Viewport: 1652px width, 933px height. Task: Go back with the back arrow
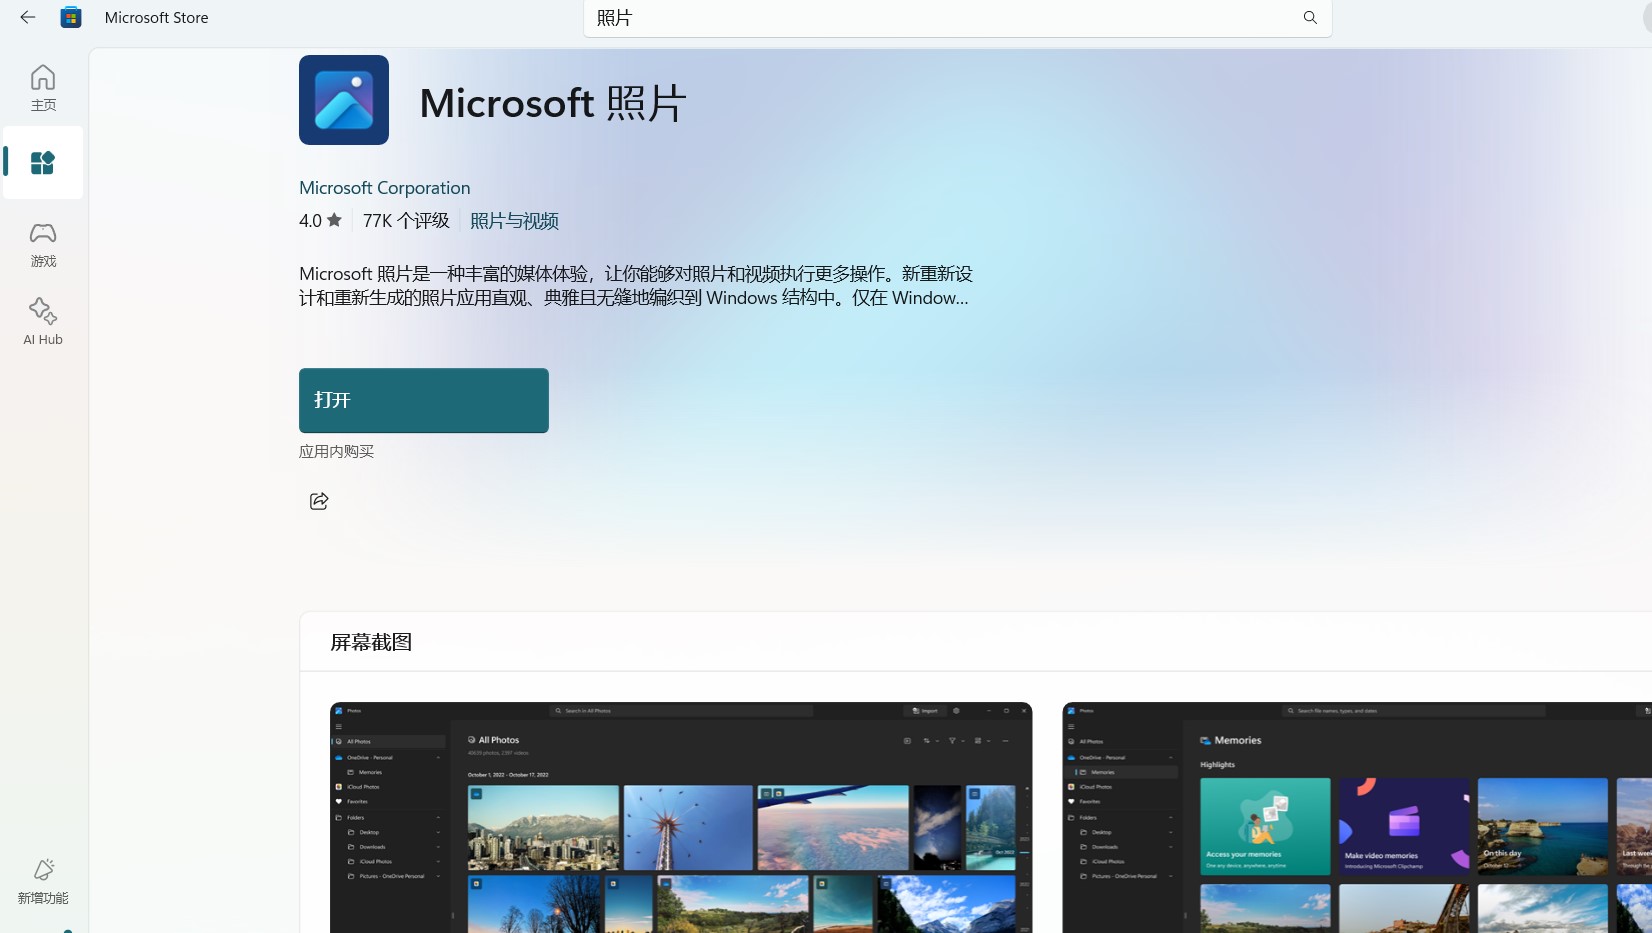coord(28,17)
